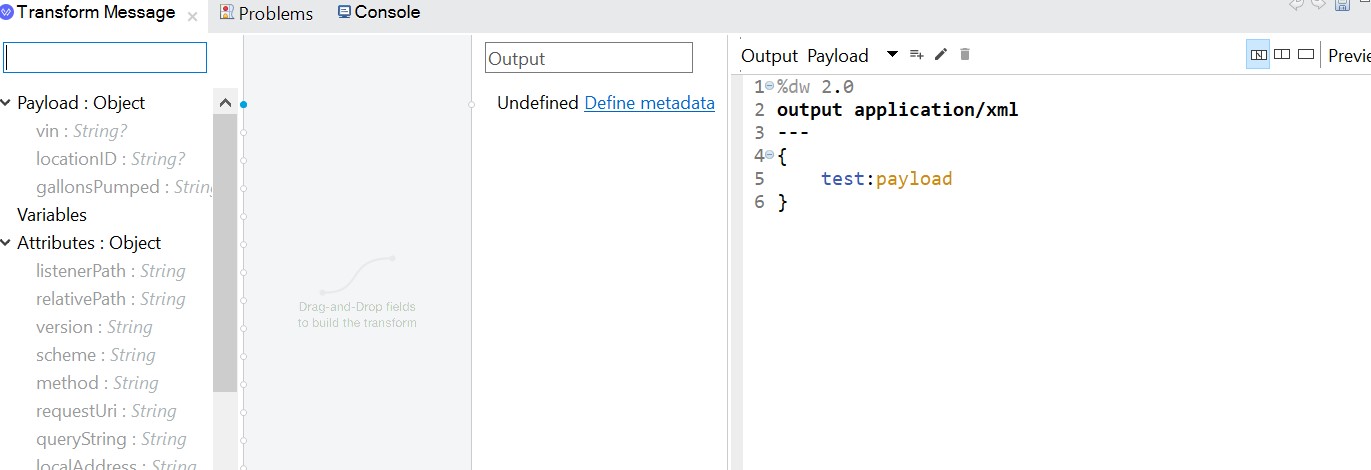
Task: Click the Output search field
Action: point(588,58)
